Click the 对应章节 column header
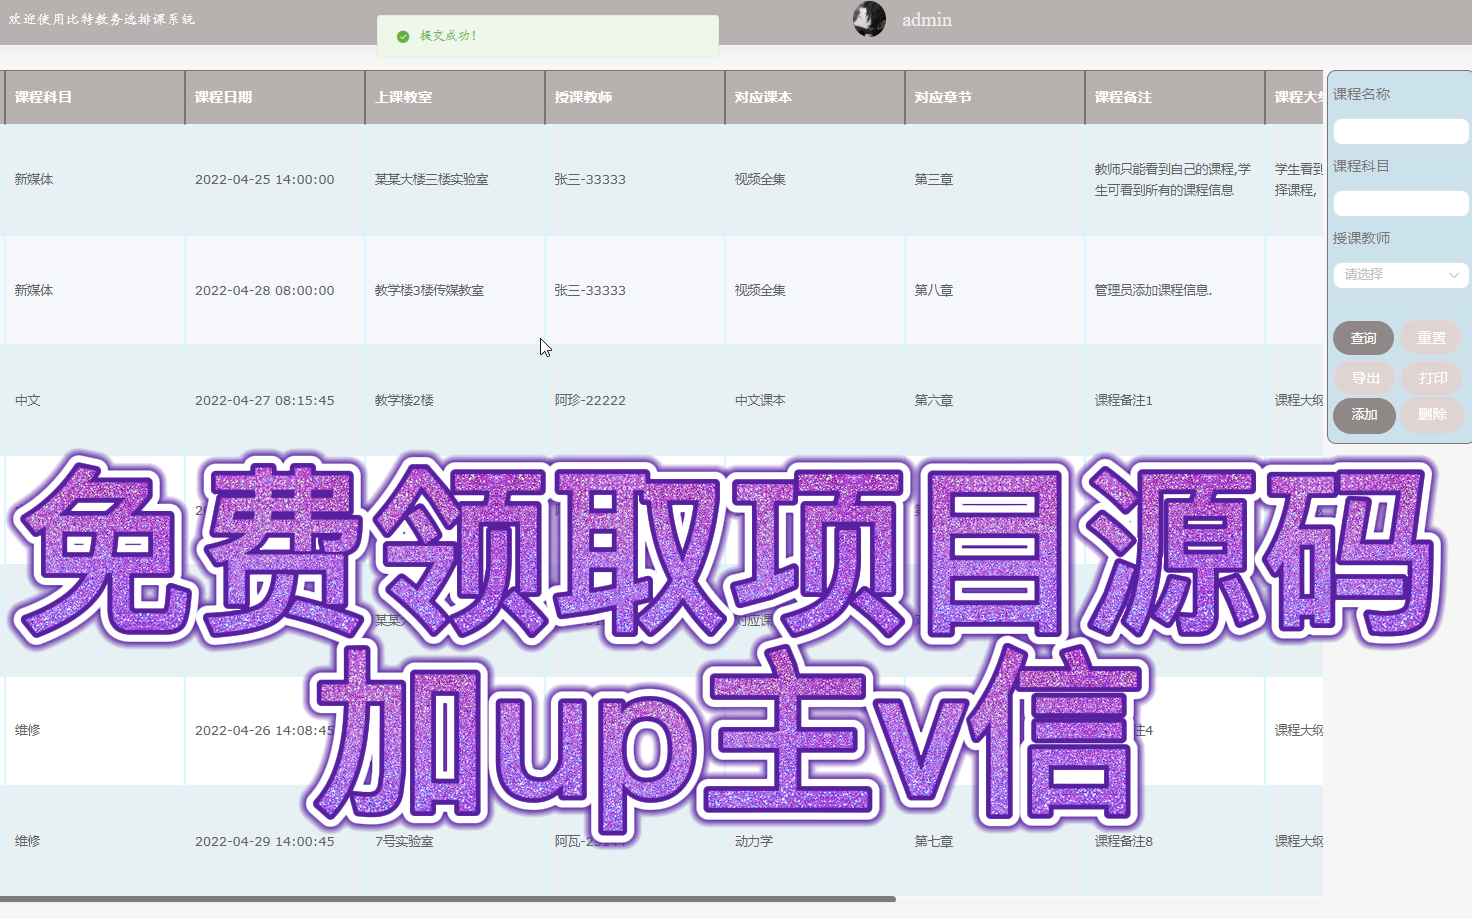Screen dimensions: 1472x919 [943, 97]
